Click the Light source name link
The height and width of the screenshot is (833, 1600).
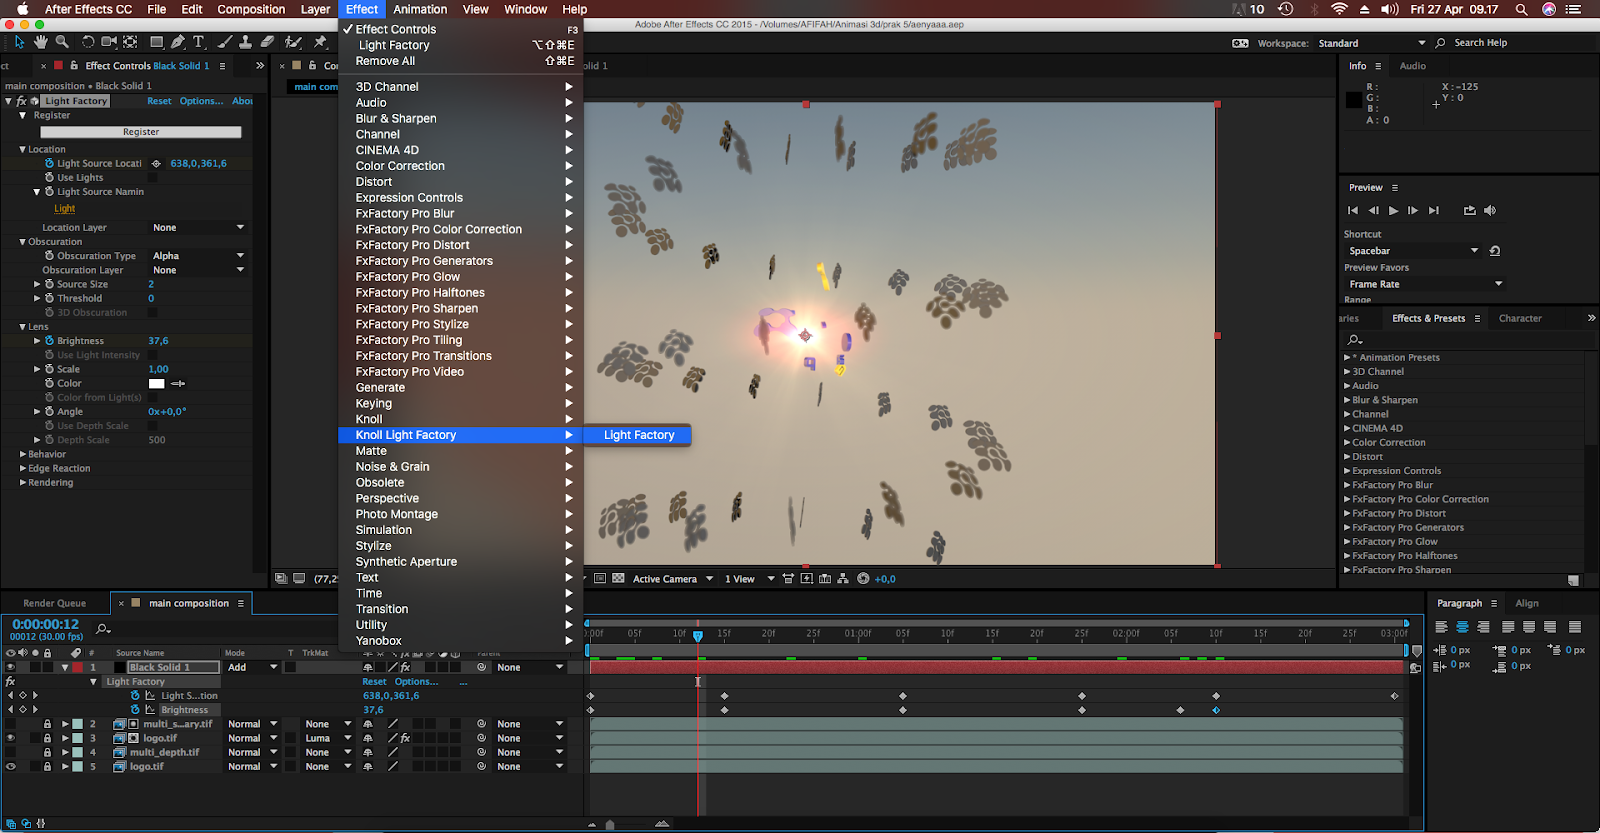65,208
